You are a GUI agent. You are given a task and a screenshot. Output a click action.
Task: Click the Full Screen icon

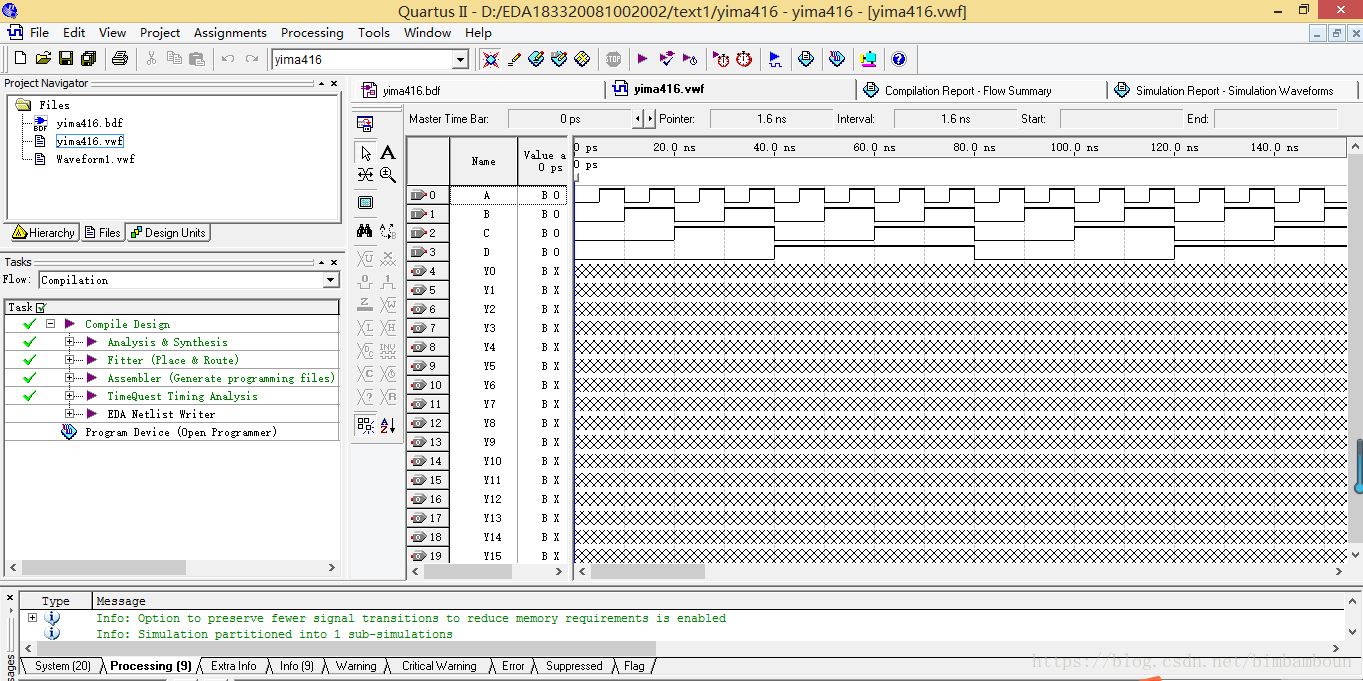click(366, 203)
